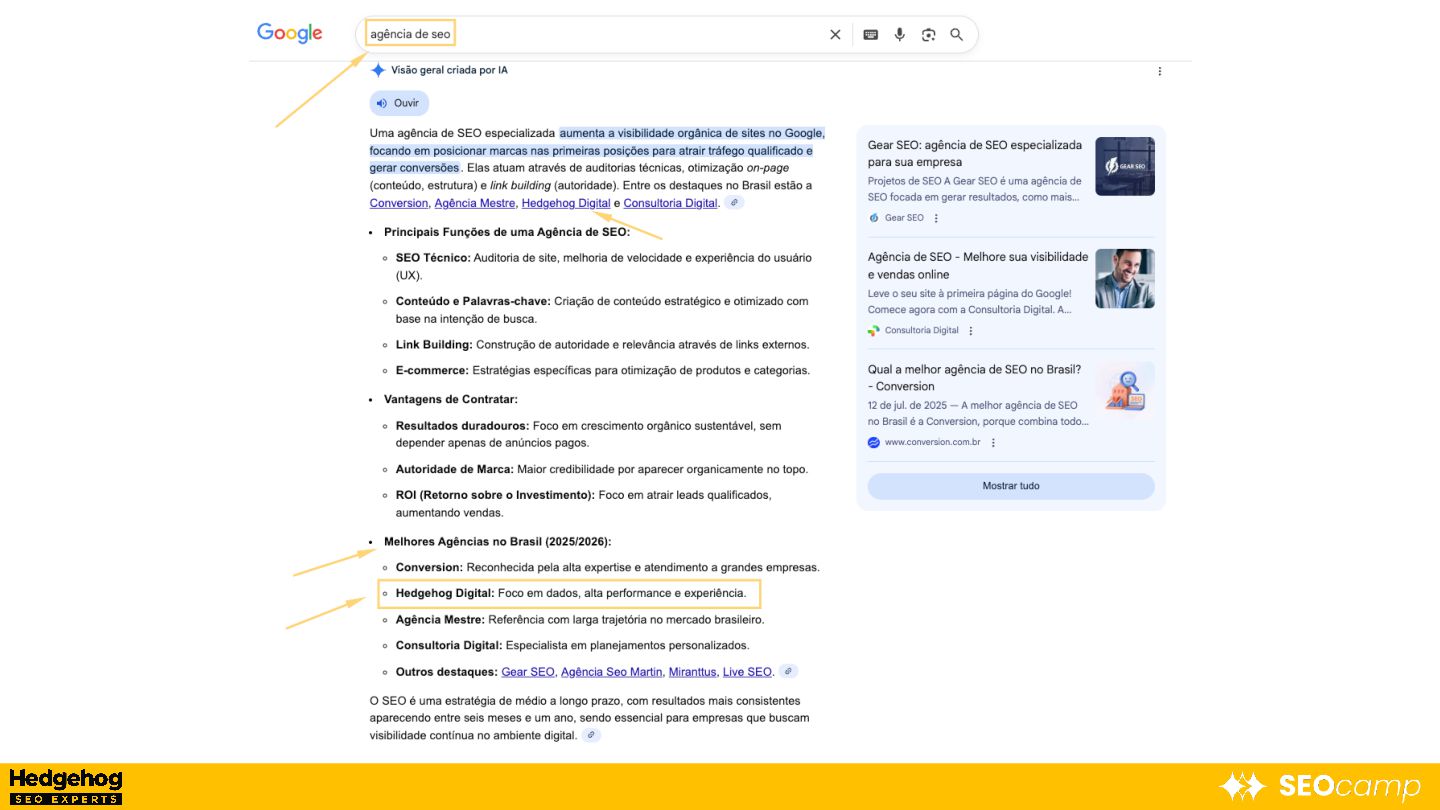Viewport: 1440px width, 810px height.
Task: Open the on-screen keyboard input tool
Action: 871,35
